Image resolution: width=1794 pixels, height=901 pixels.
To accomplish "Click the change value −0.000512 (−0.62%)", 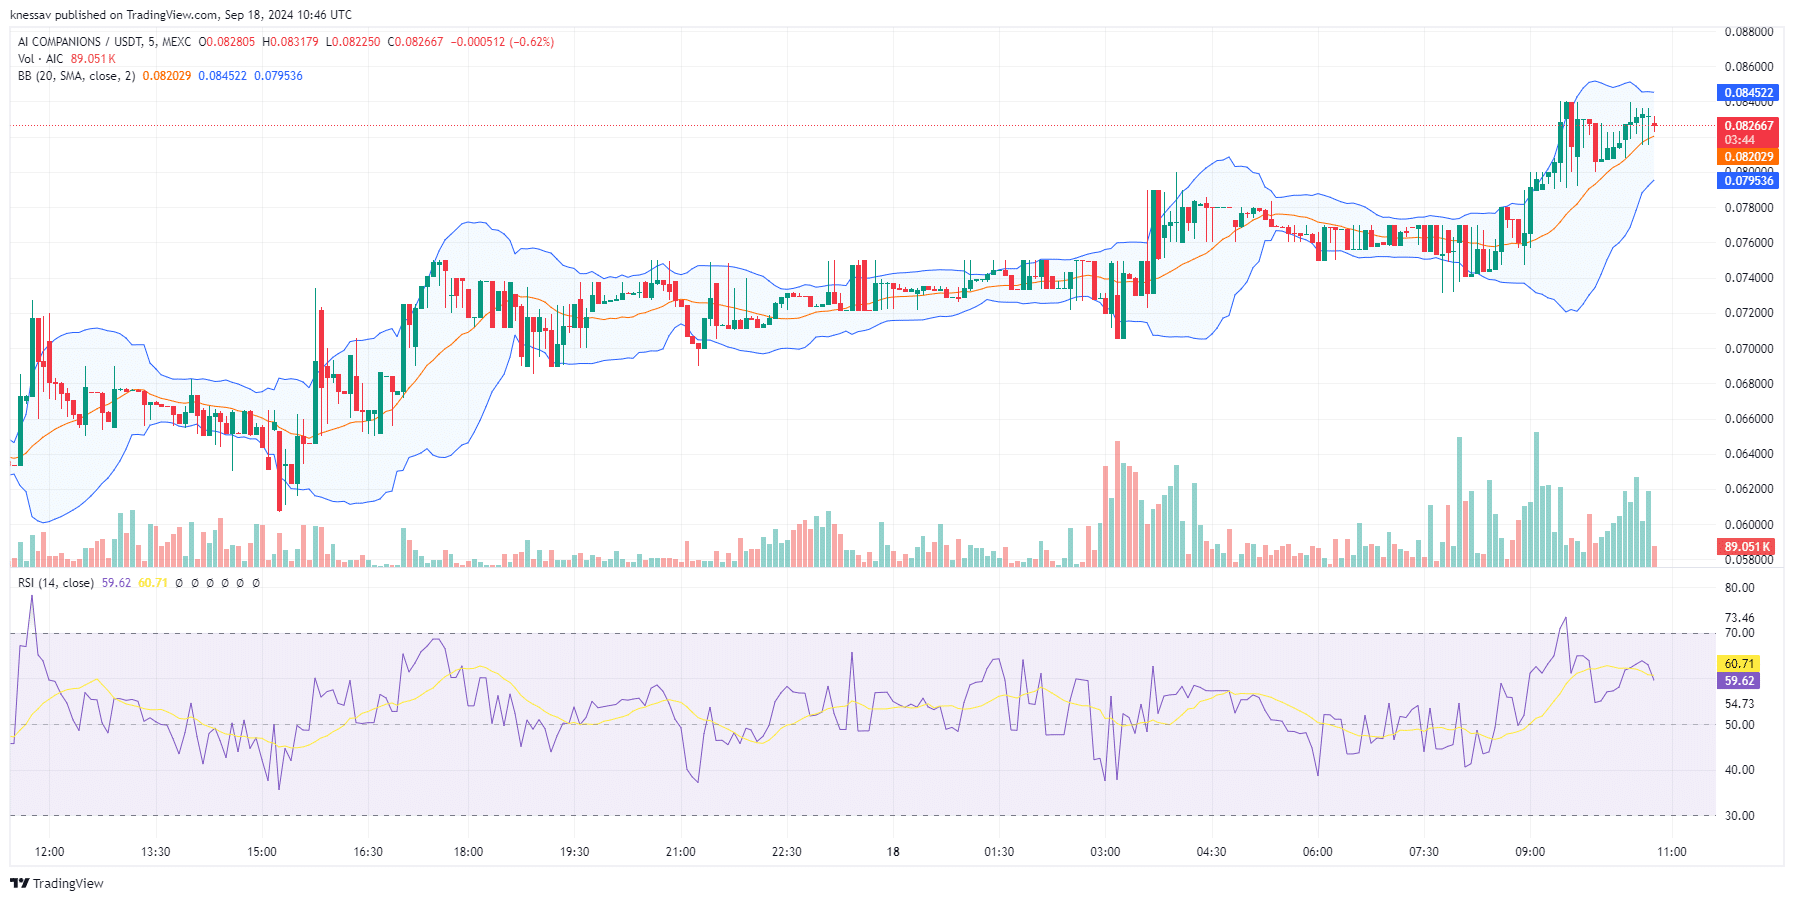I will [x=502, y=42].
